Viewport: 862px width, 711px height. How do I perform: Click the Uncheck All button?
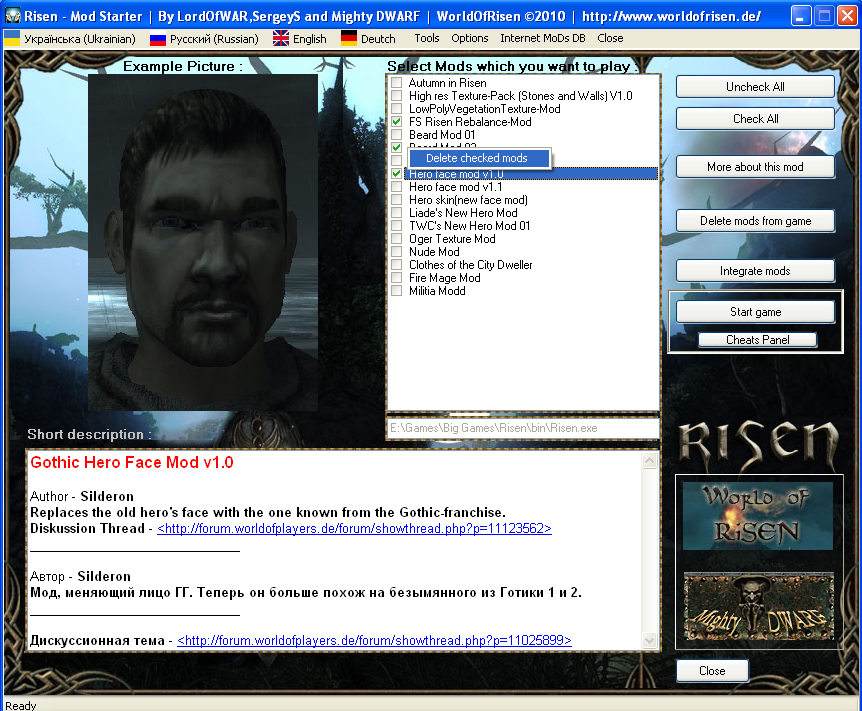point(755,87)
